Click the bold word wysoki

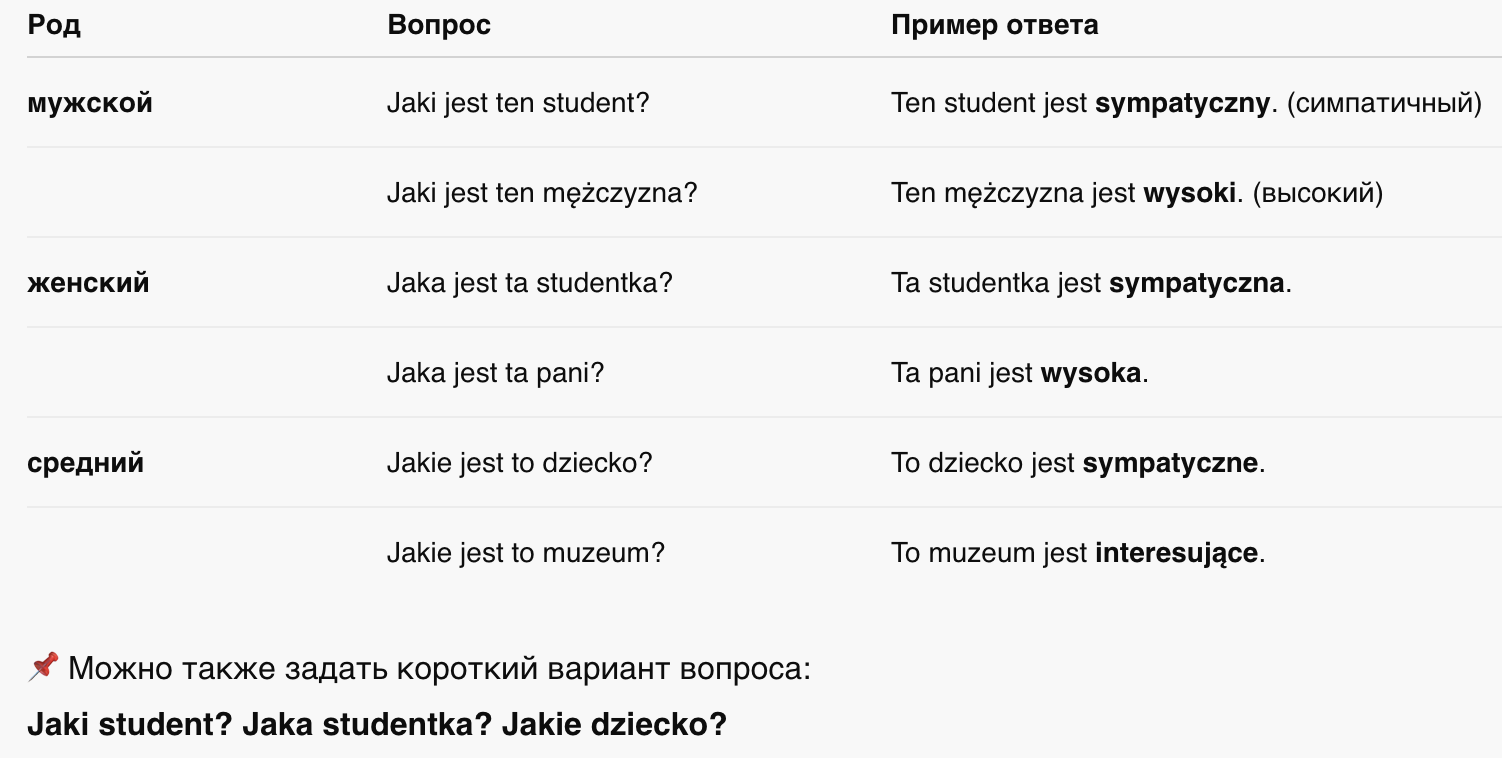pyautogui.click(x=1190, y=194)
